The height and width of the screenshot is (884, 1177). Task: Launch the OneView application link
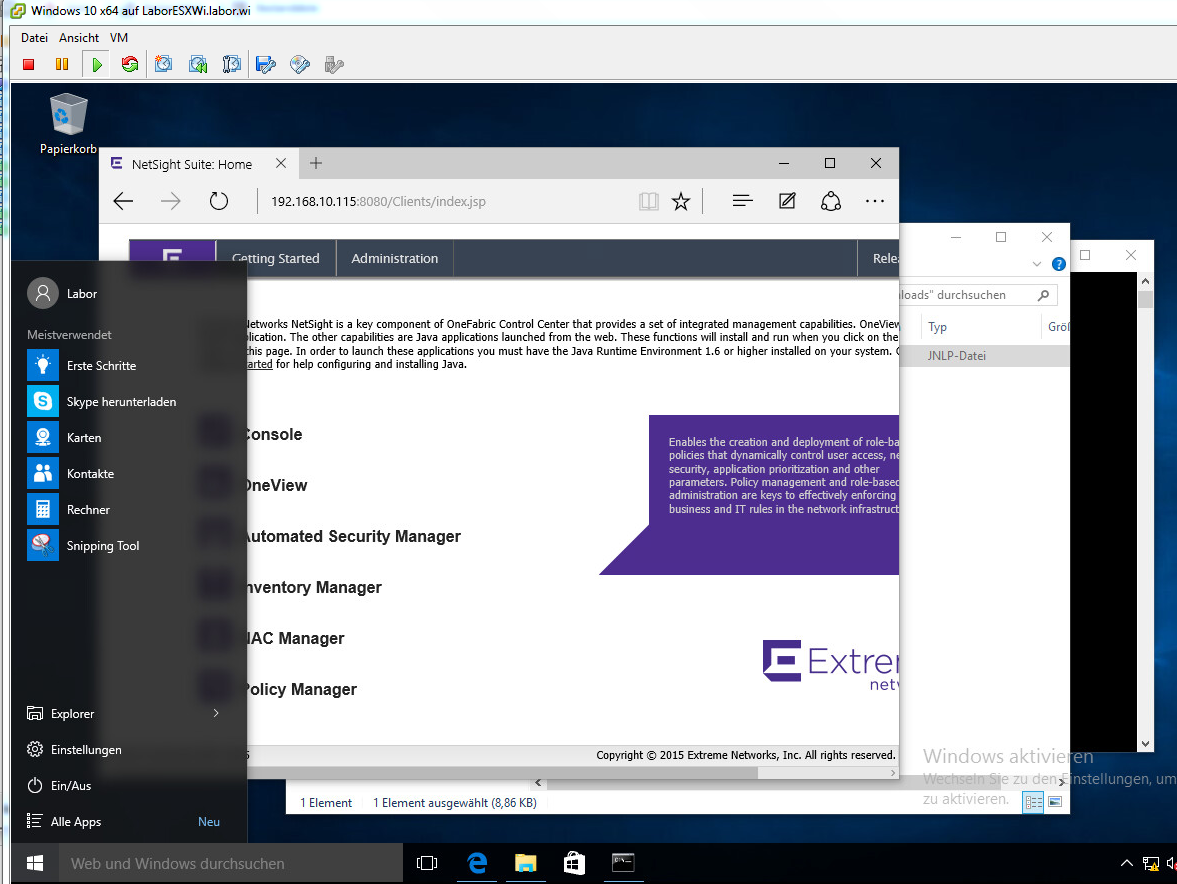[275, 486]
